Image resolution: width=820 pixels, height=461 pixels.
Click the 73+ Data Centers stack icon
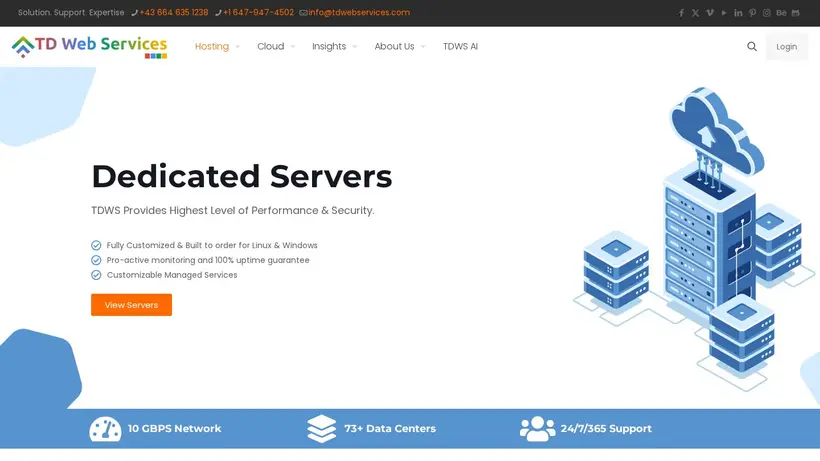(322, 429)
